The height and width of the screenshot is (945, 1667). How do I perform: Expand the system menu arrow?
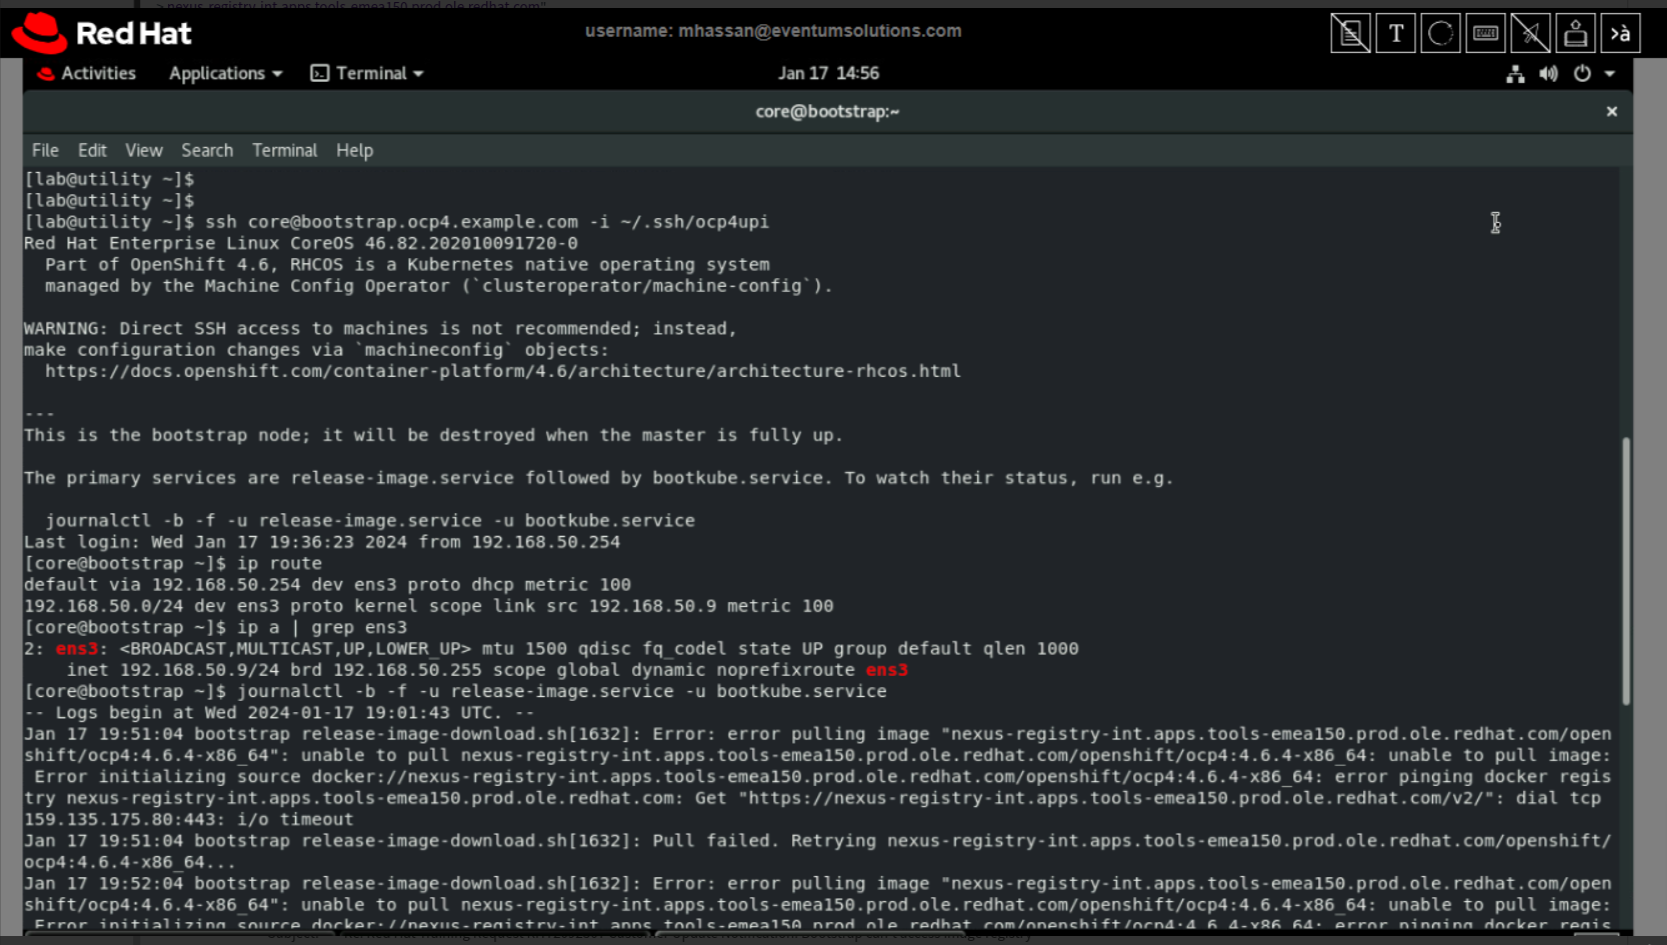click(x=1610, y=73)
